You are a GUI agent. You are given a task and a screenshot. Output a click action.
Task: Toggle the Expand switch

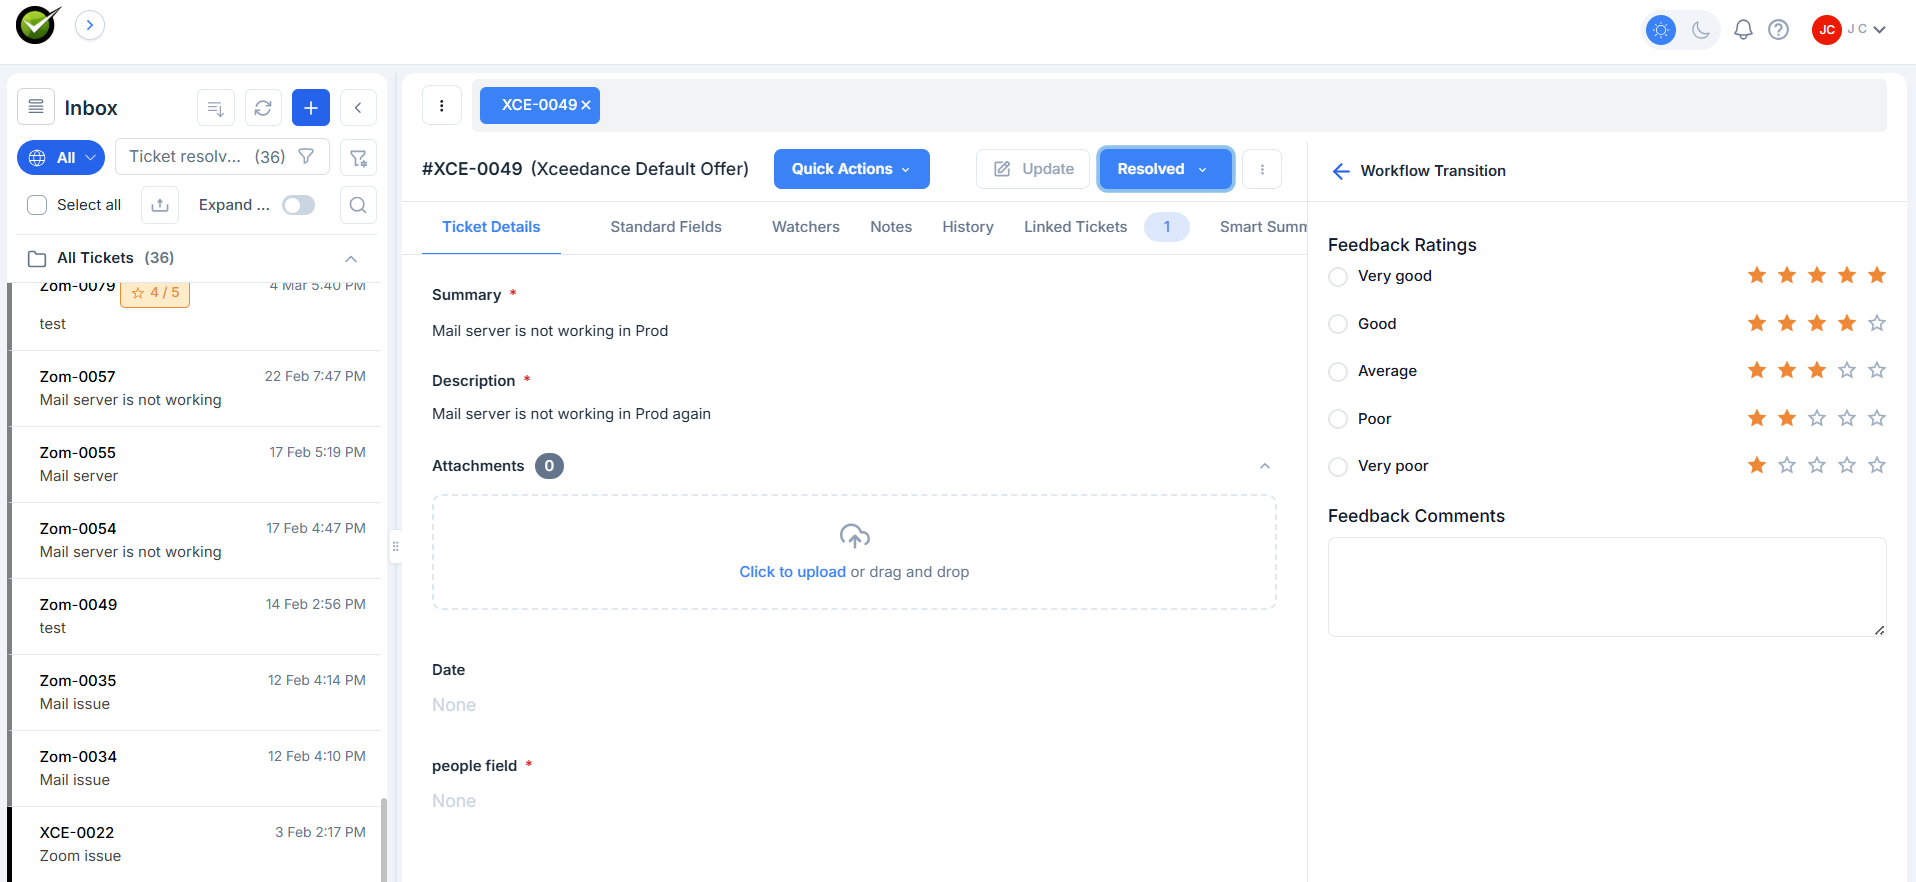pos(298,205)
